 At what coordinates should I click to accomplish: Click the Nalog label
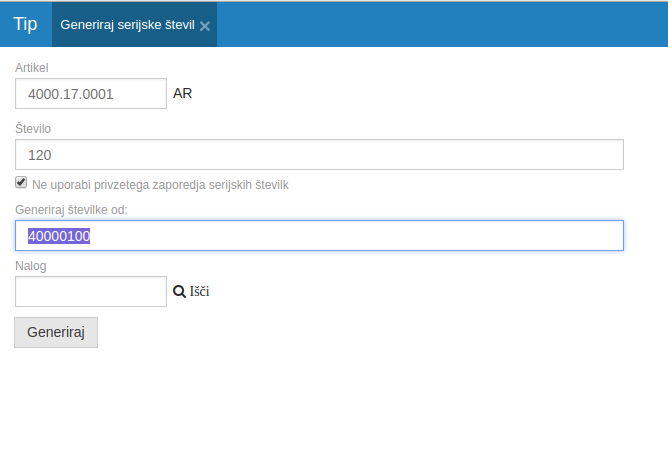pos(31,266)
